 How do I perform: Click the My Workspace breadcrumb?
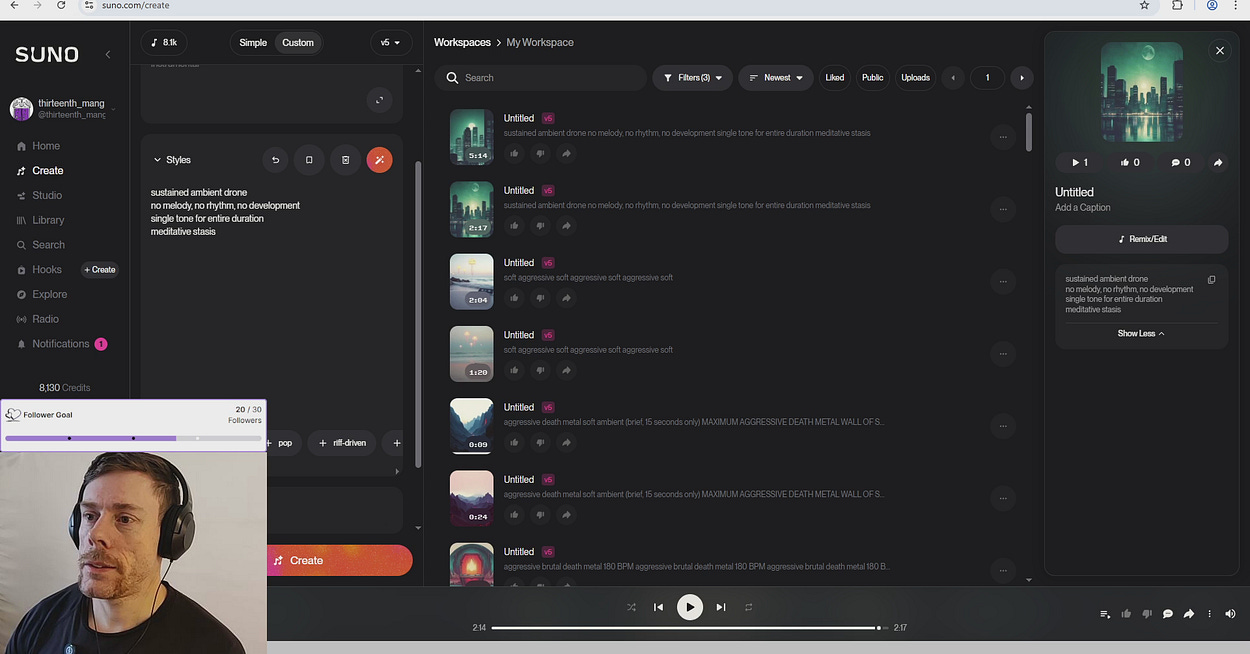540,43
